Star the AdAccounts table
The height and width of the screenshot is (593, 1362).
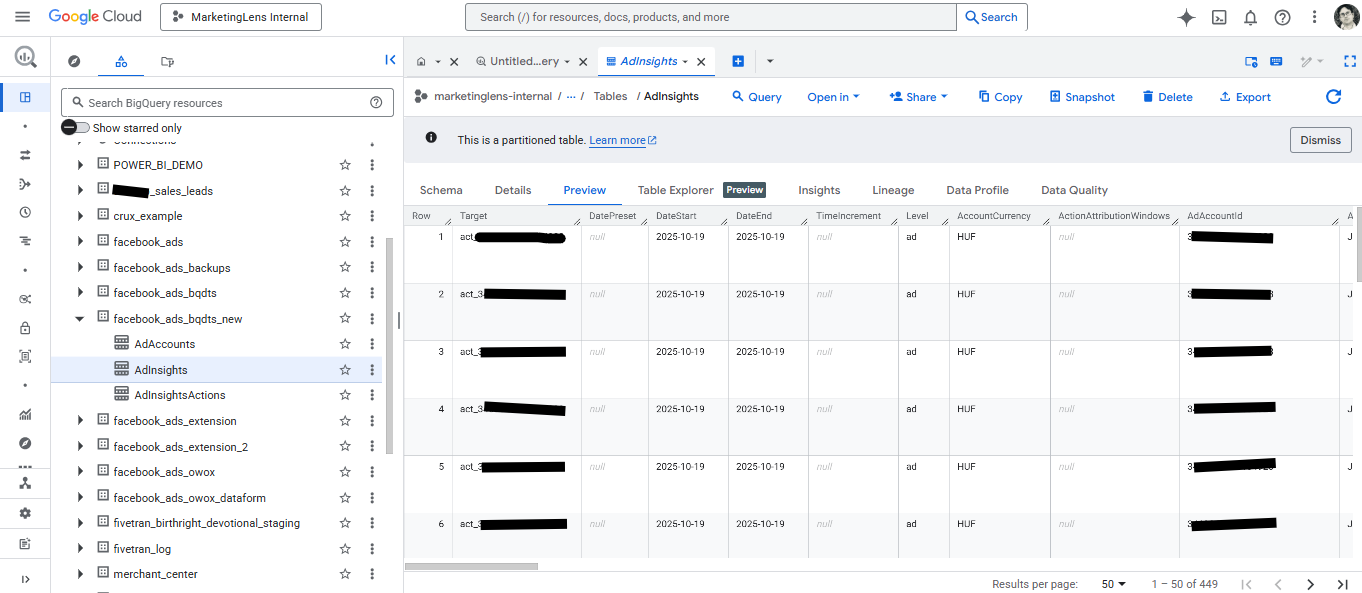(x=345, y=343)
